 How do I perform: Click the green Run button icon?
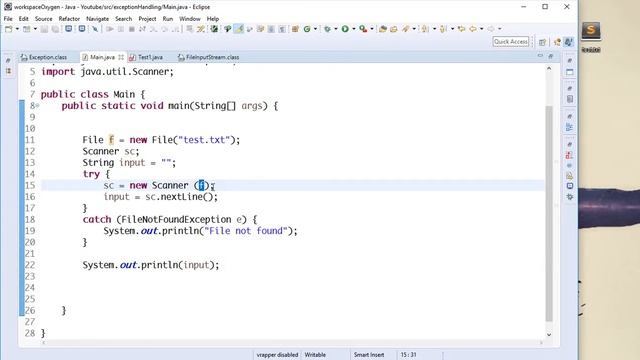[345, 29]
